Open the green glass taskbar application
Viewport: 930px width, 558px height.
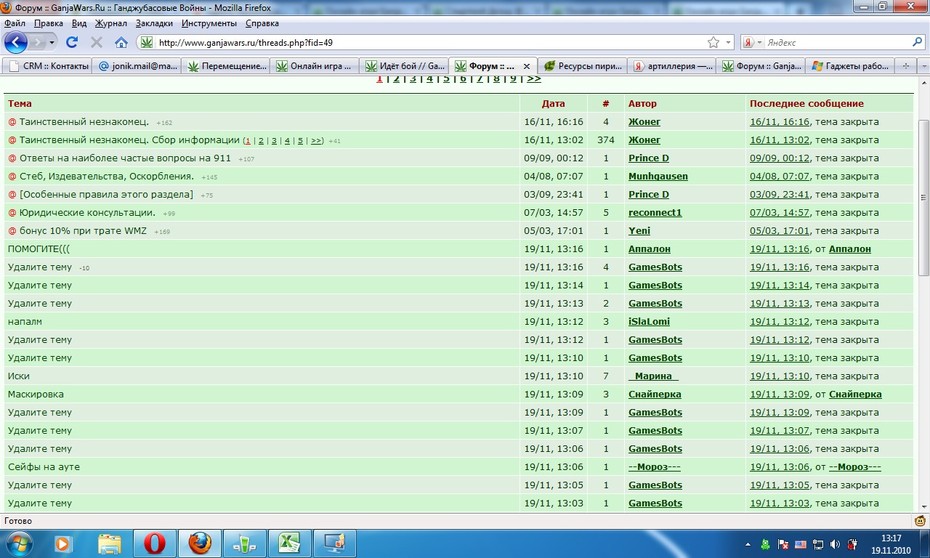(x=244, y=543)
